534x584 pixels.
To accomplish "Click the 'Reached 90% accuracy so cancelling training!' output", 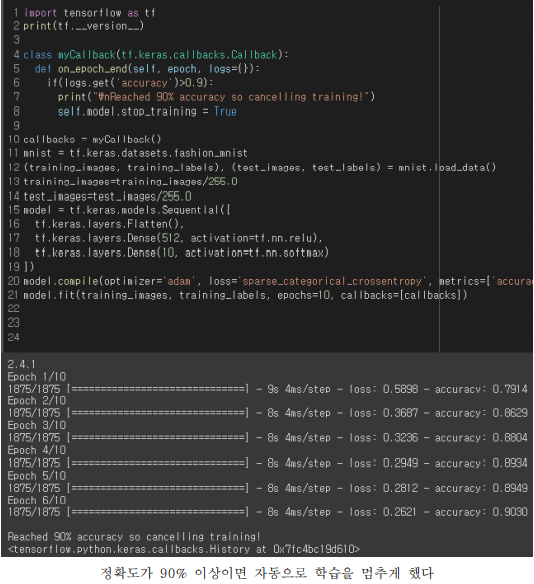I will tap(134, 537).
